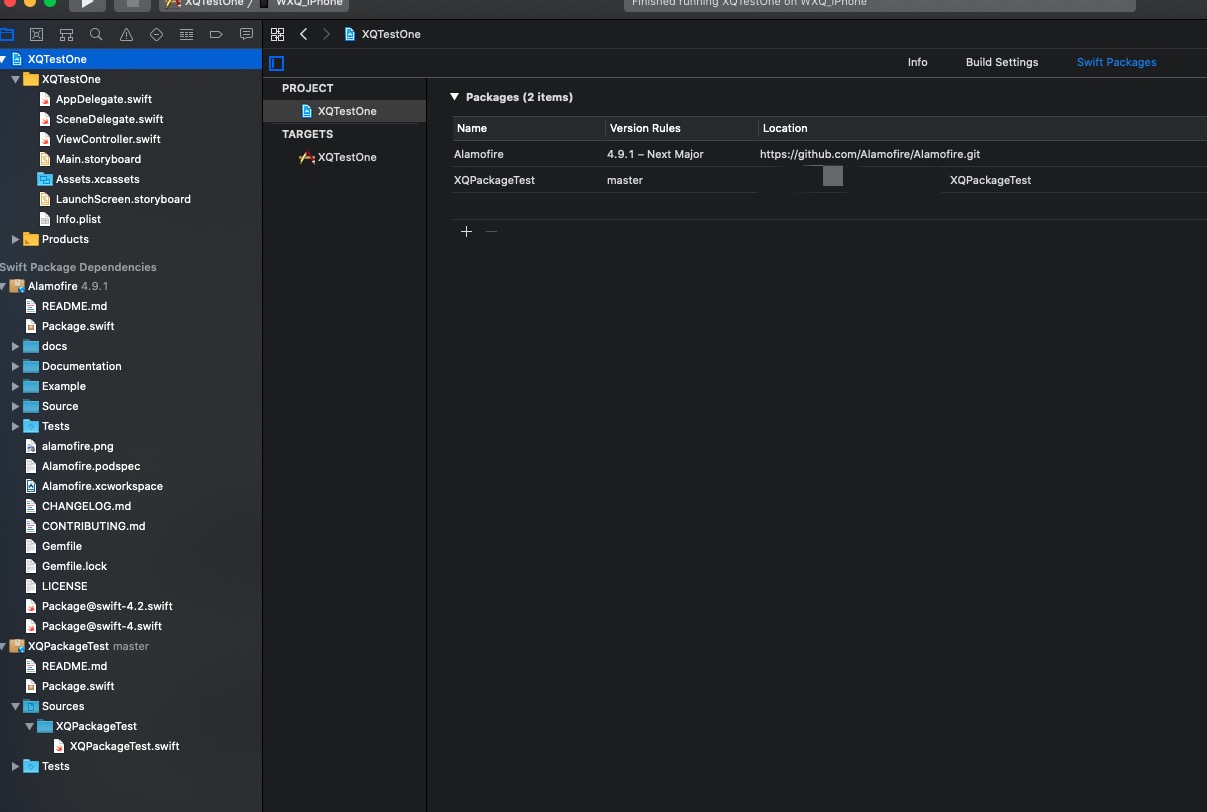1207x812 pixels.
Task: Click the Run play button
Action: point(87,4)
